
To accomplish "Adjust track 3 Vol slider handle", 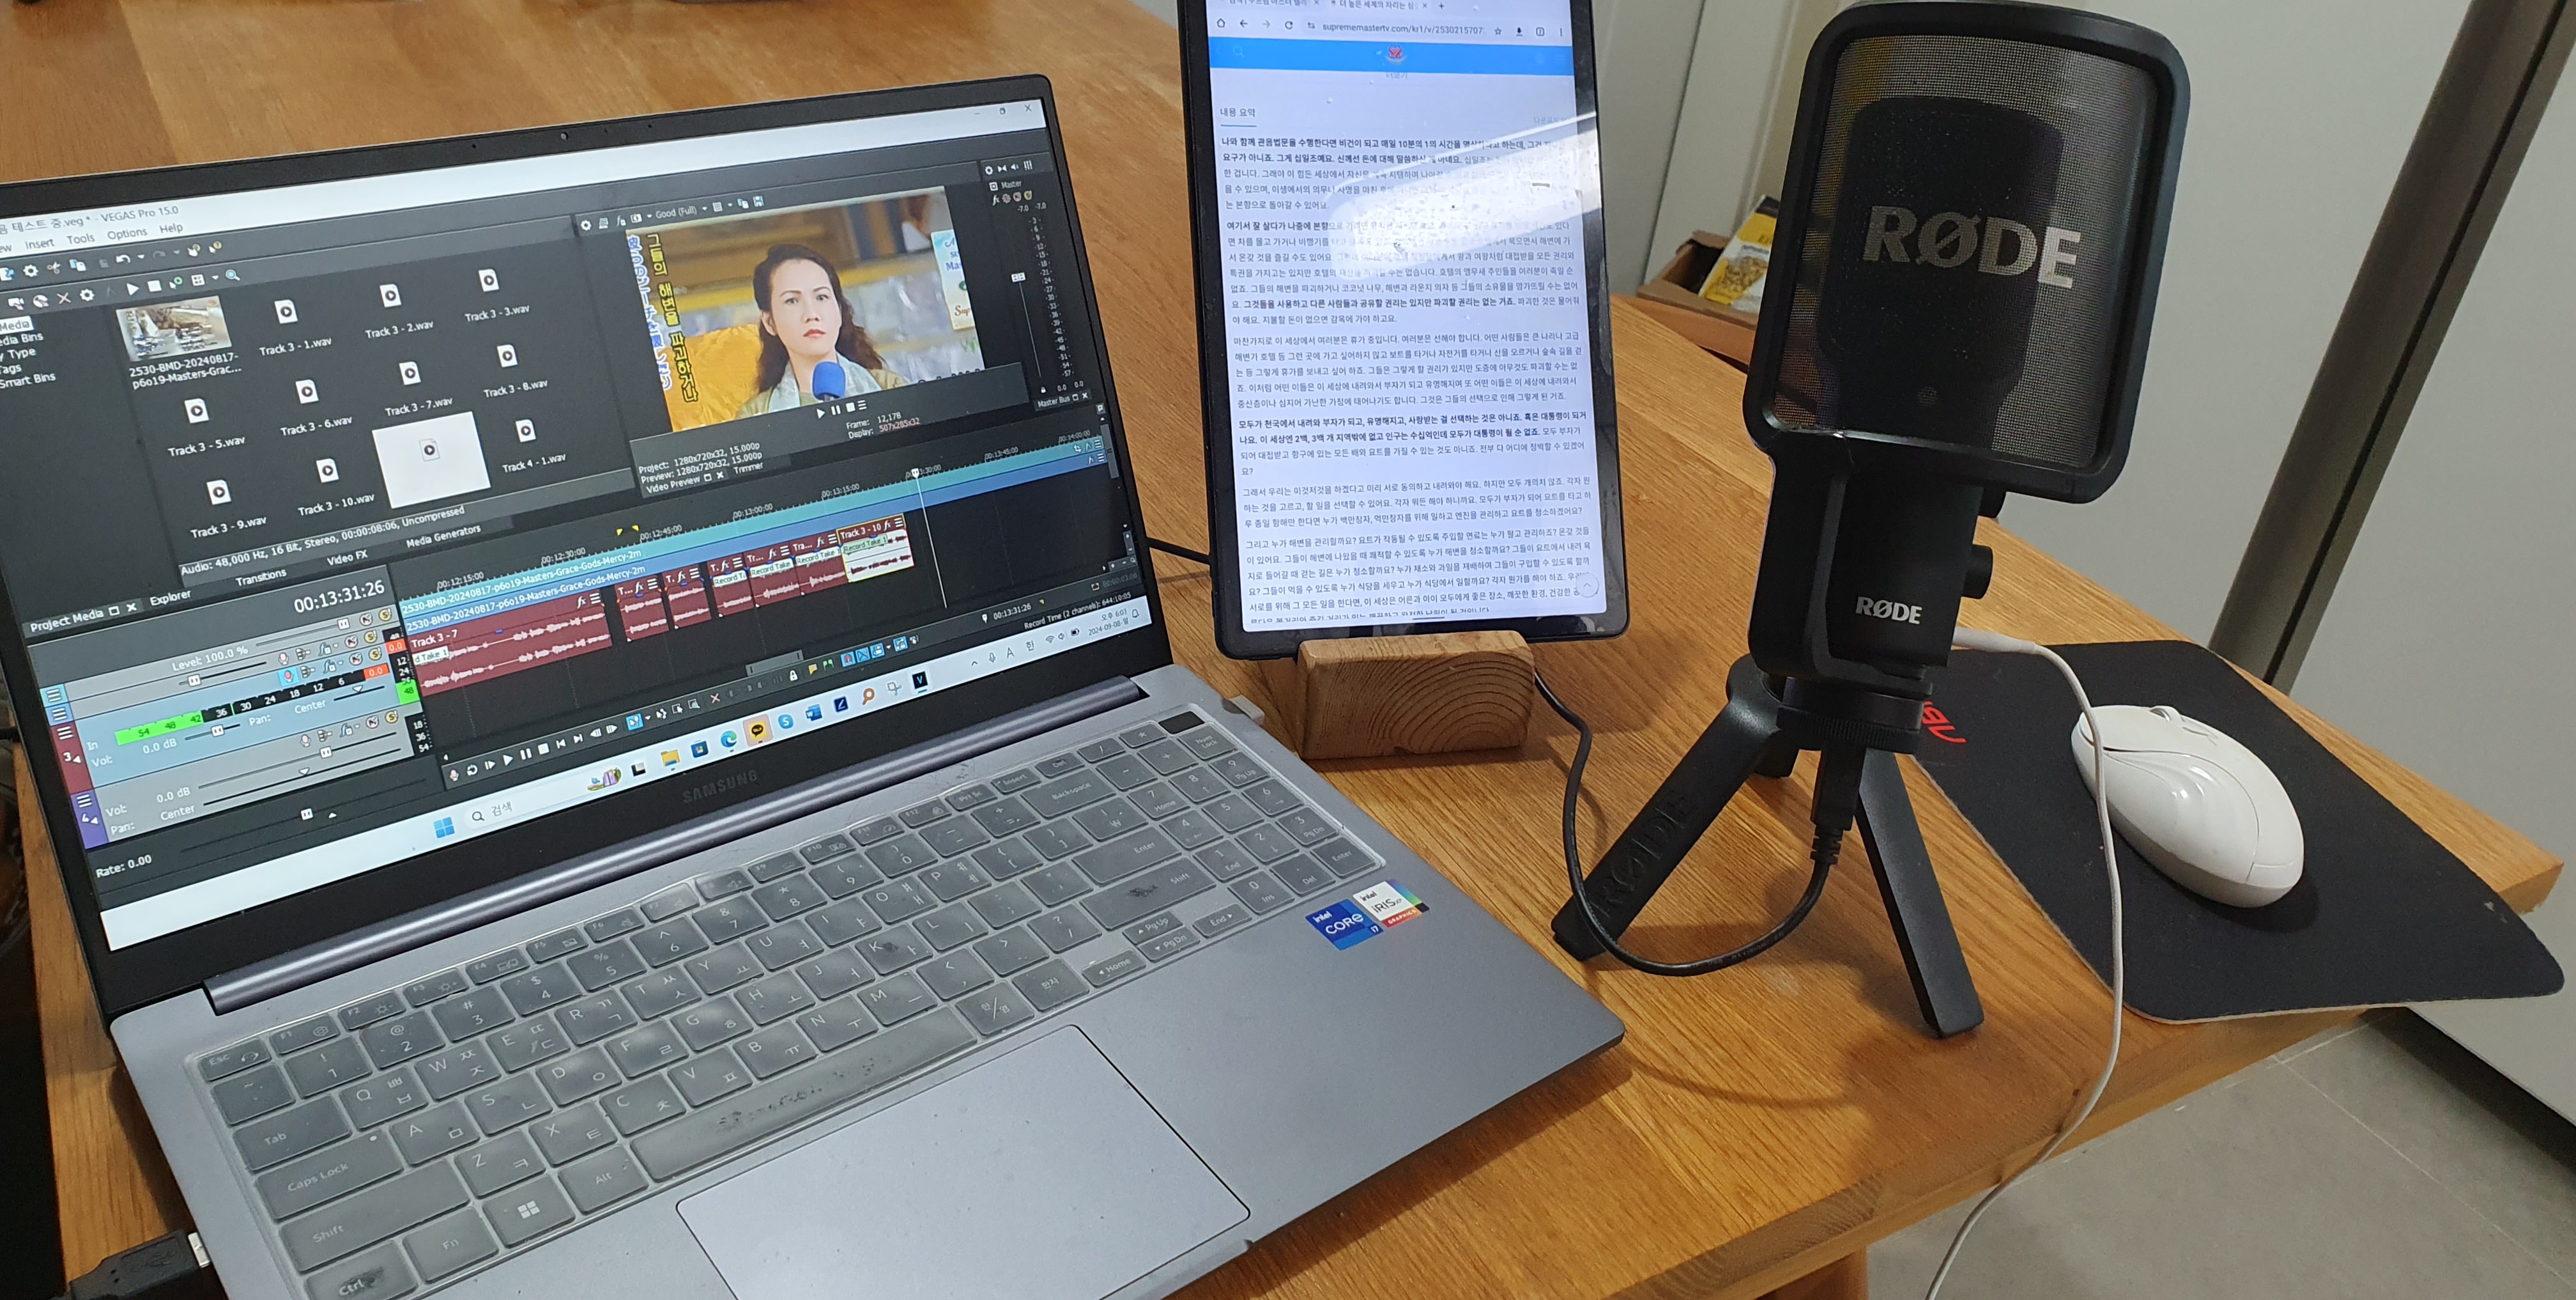I will 217,731.
